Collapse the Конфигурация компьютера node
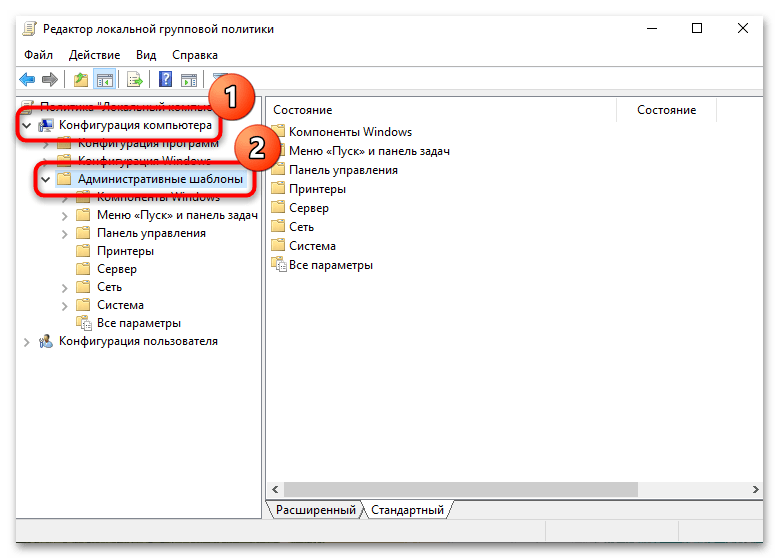The height and width of the screenshot is (559, 779). tap(27, 125)
